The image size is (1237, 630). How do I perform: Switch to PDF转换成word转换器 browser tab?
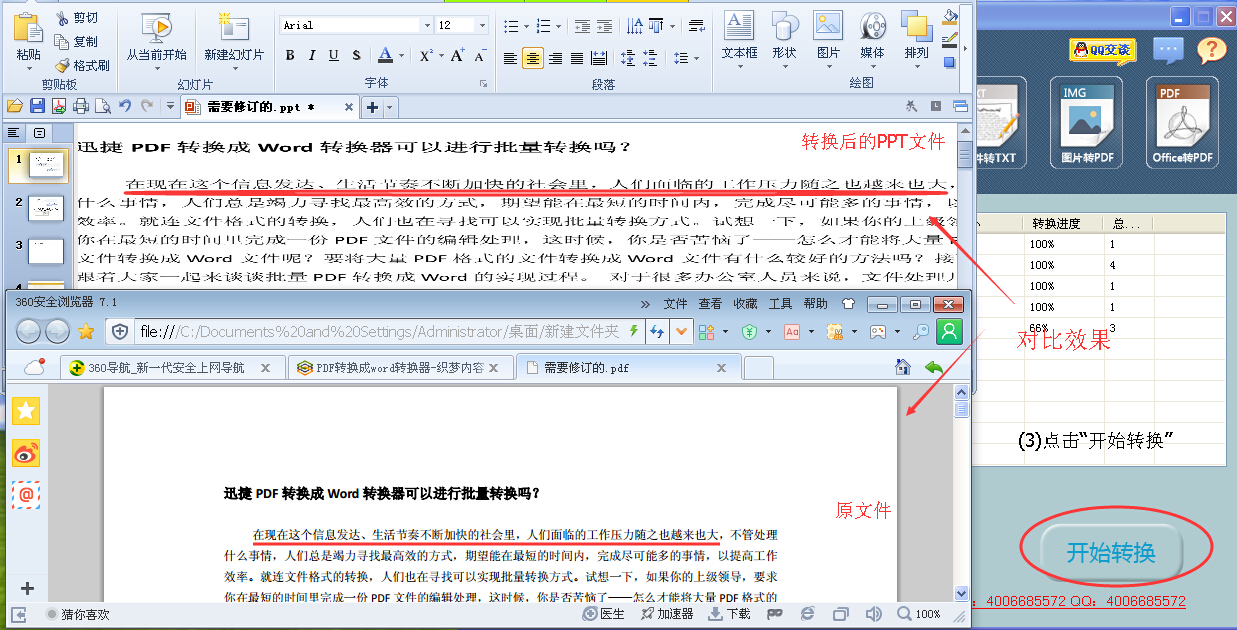(x=400, y=368)
